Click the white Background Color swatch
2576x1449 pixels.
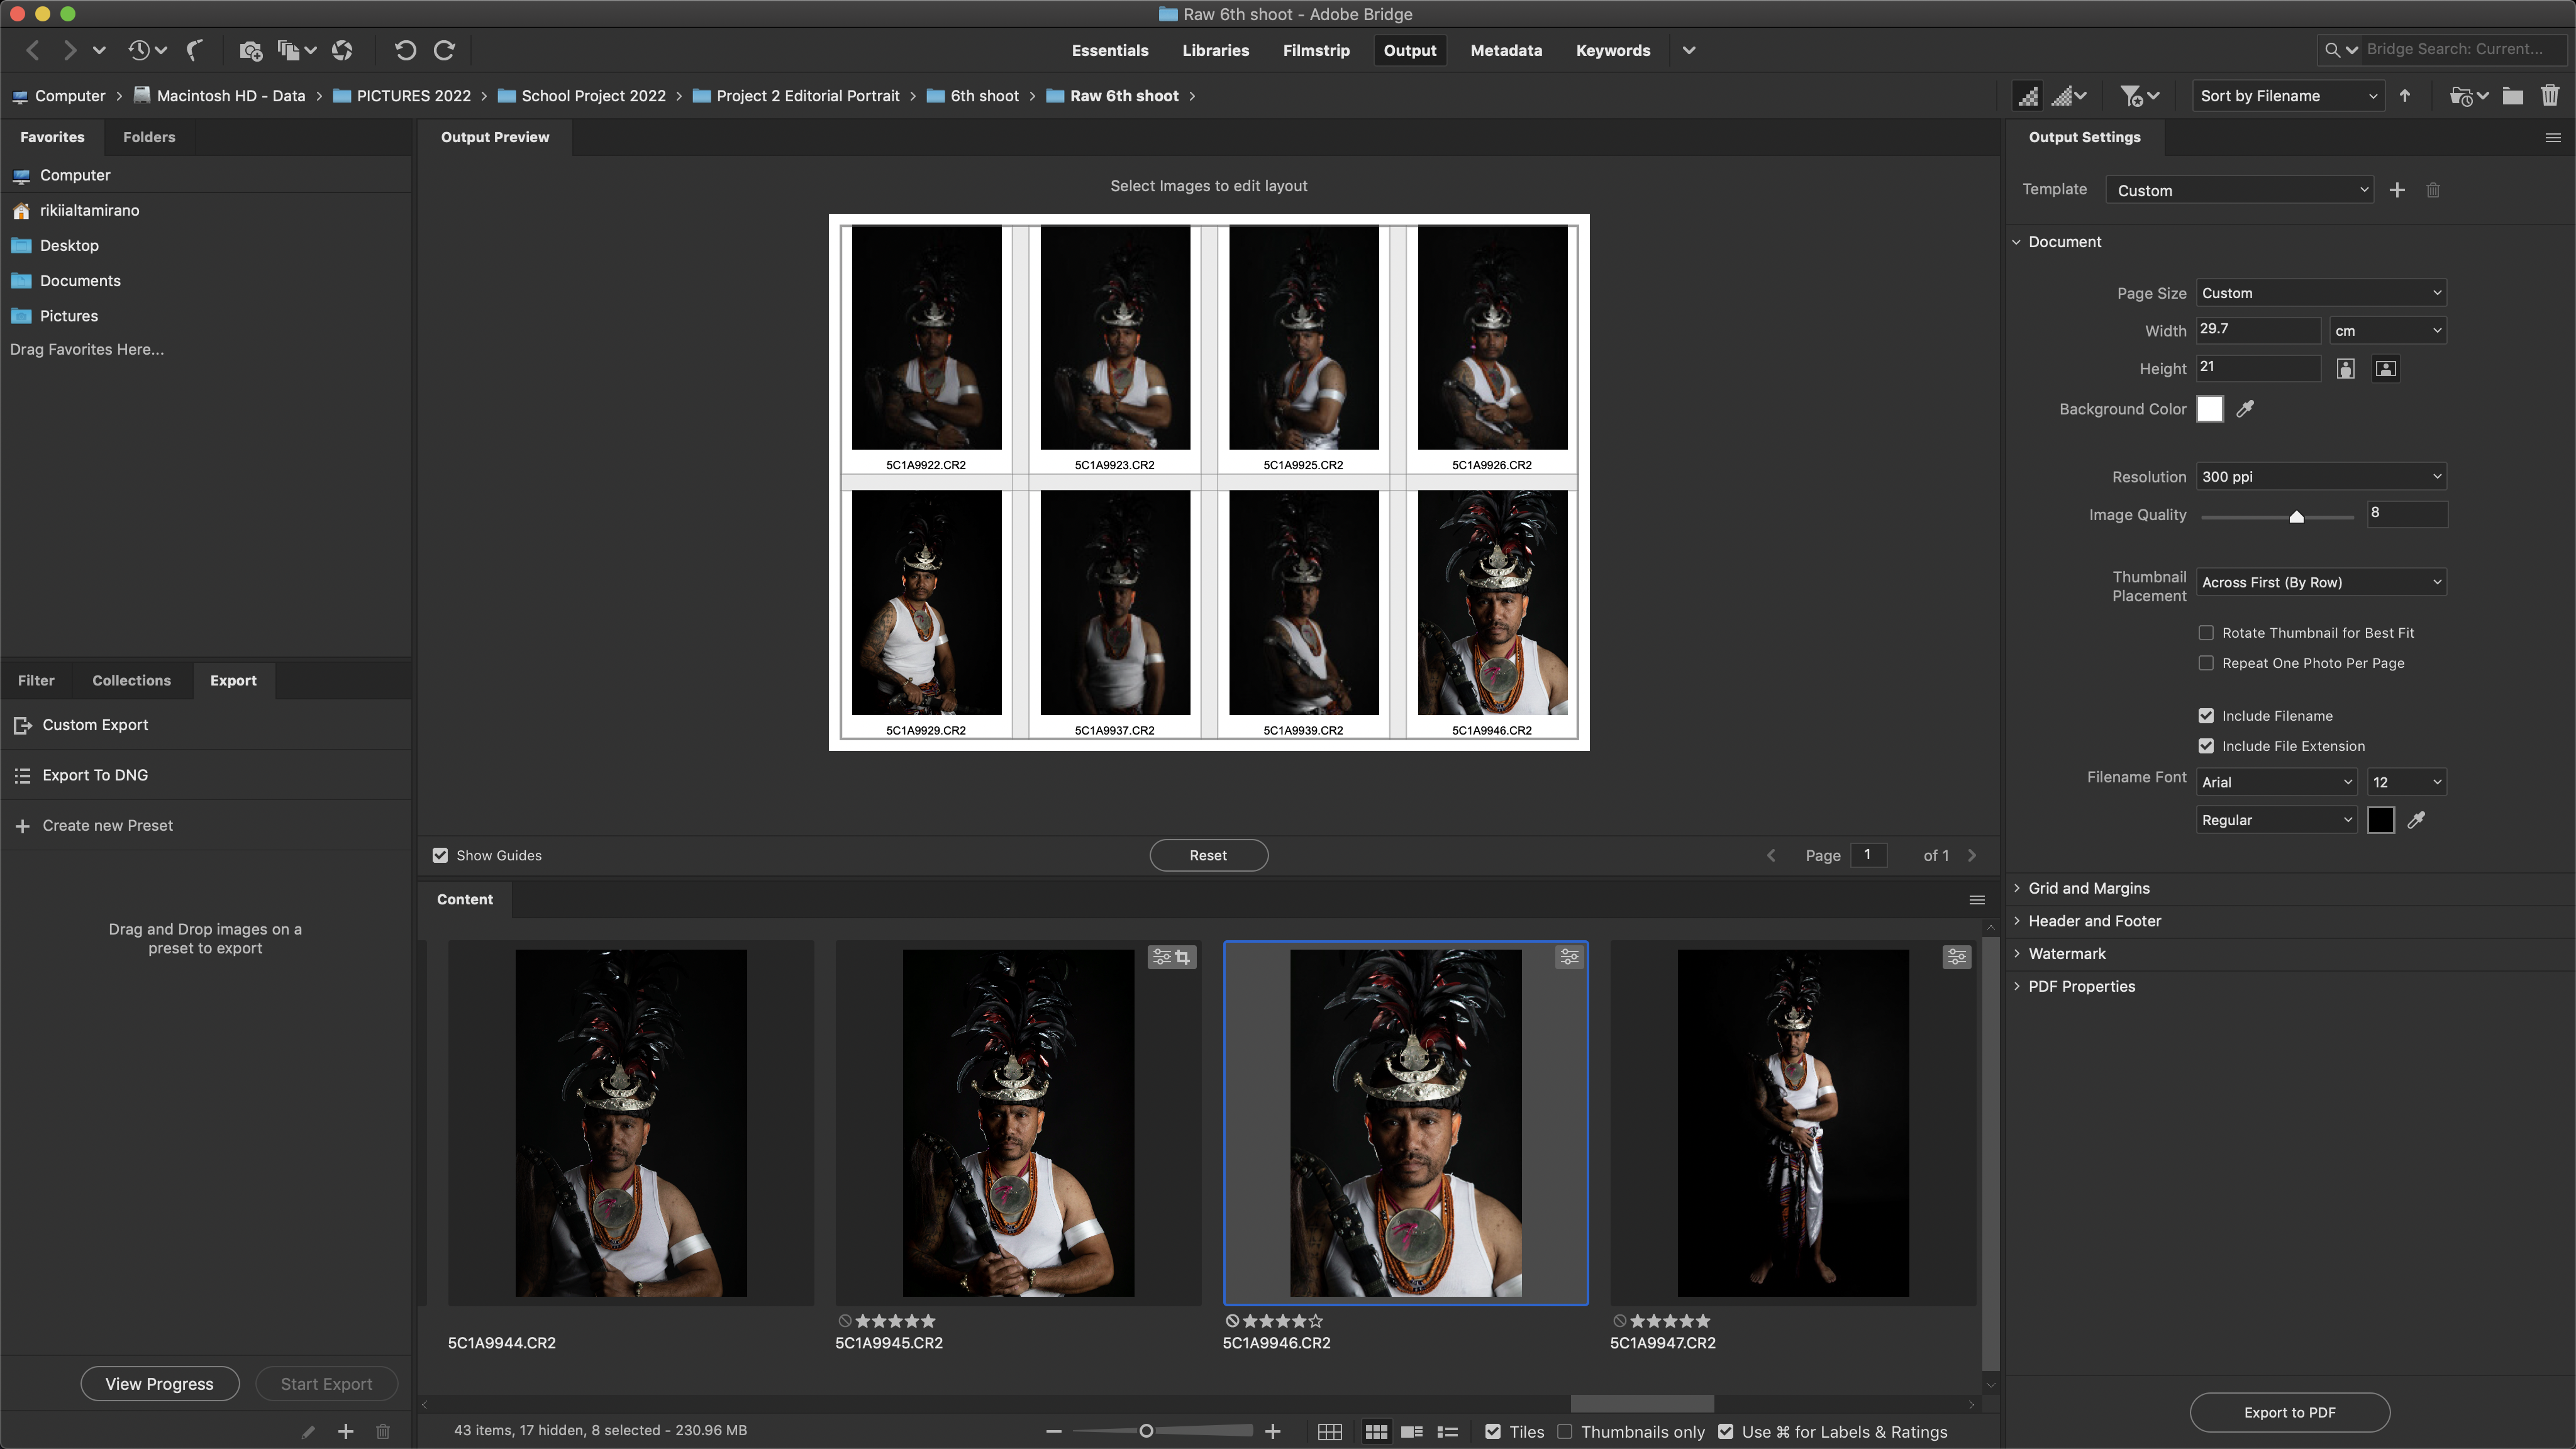(2209, 409)
